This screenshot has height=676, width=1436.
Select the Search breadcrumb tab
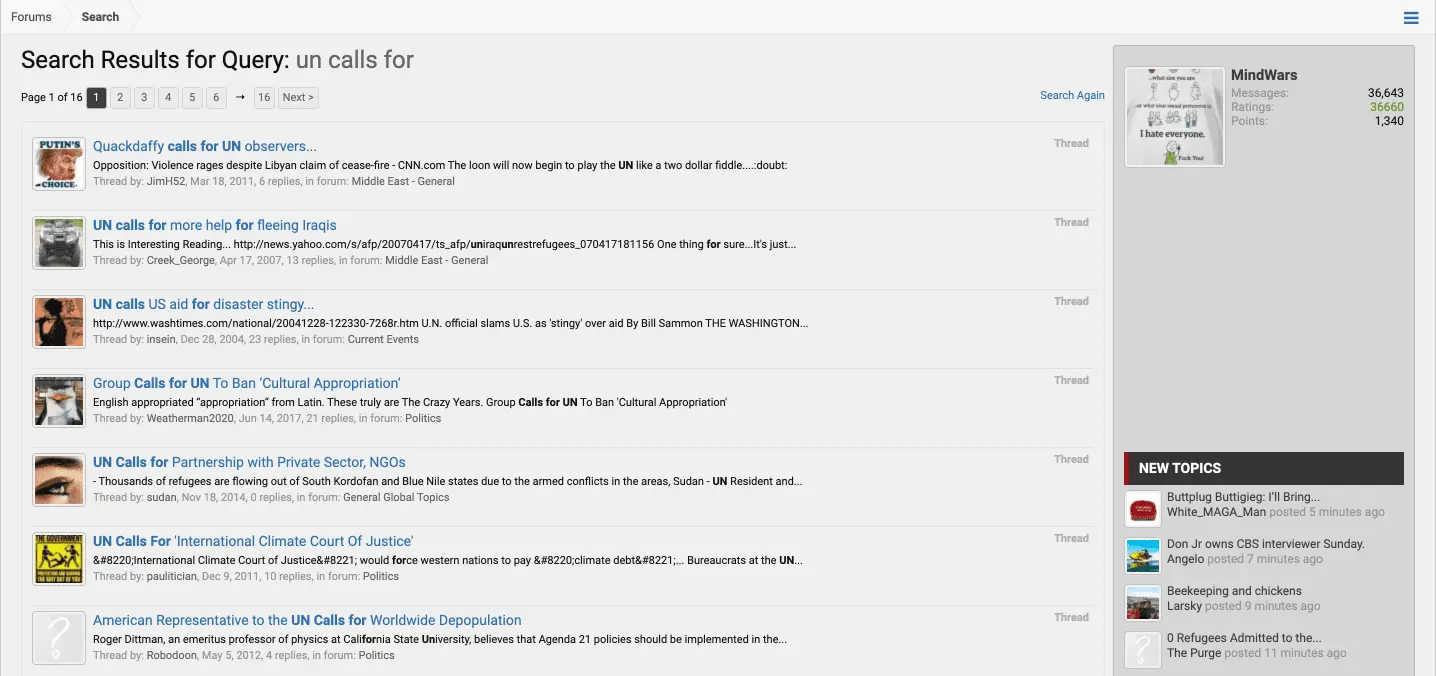pos(100,17)
